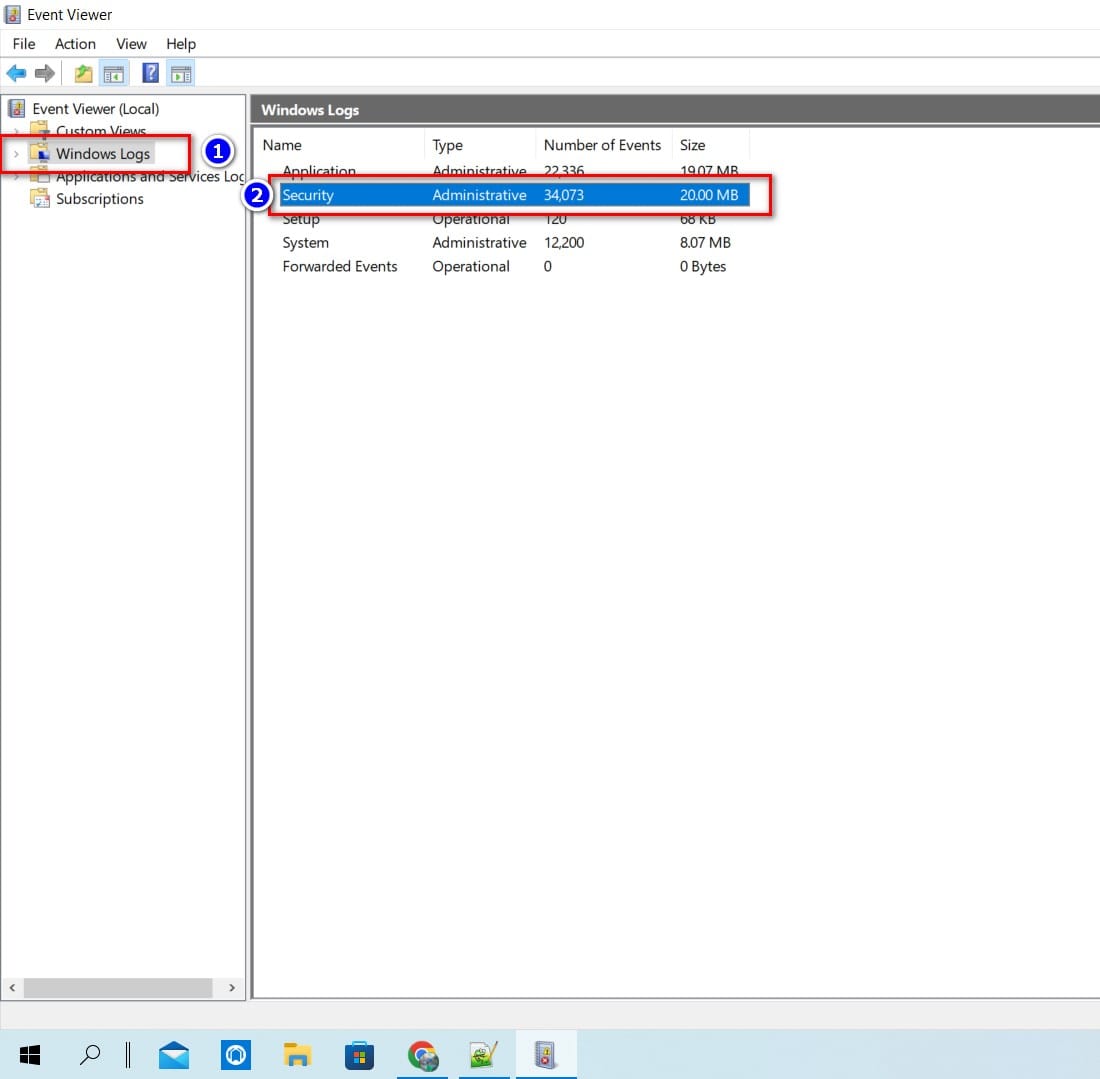The height and width of the screenshot is (1079, 1100).
Task: Open Microsoft Store from the taskbar
Action: pyautogui.click(x=359, y=1054)
